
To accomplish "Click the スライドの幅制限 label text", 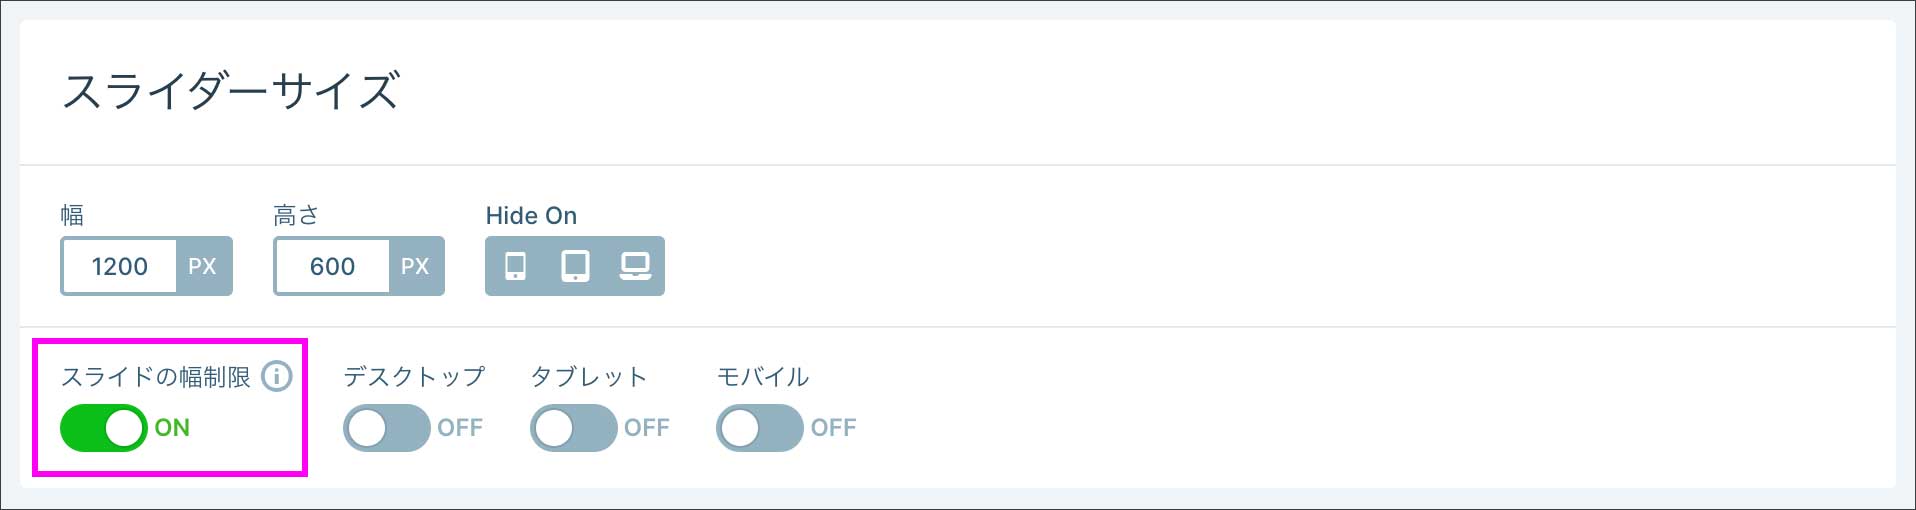I will pyautogui.click(x=156, y=377).
